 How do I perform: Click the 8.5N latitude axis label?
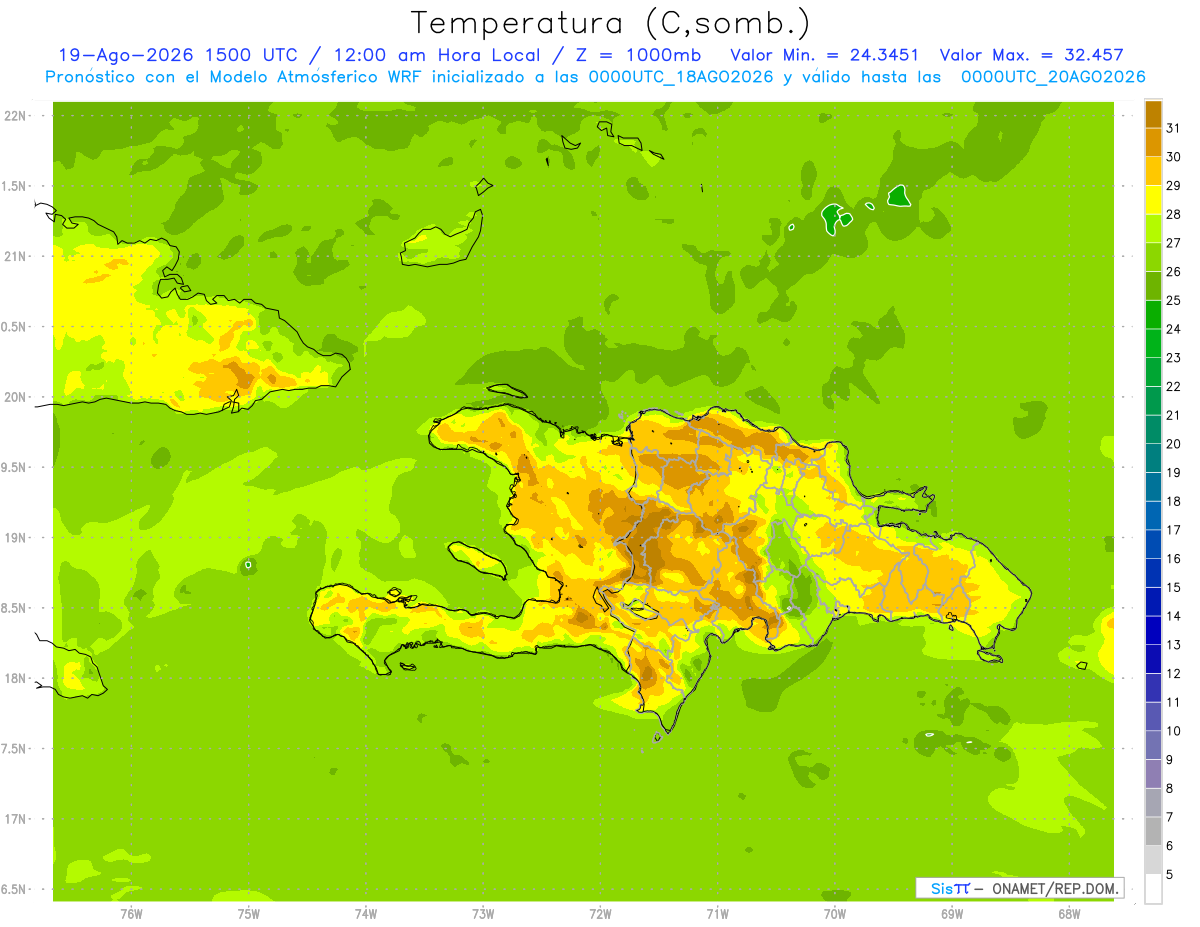(x=15, y=608)
